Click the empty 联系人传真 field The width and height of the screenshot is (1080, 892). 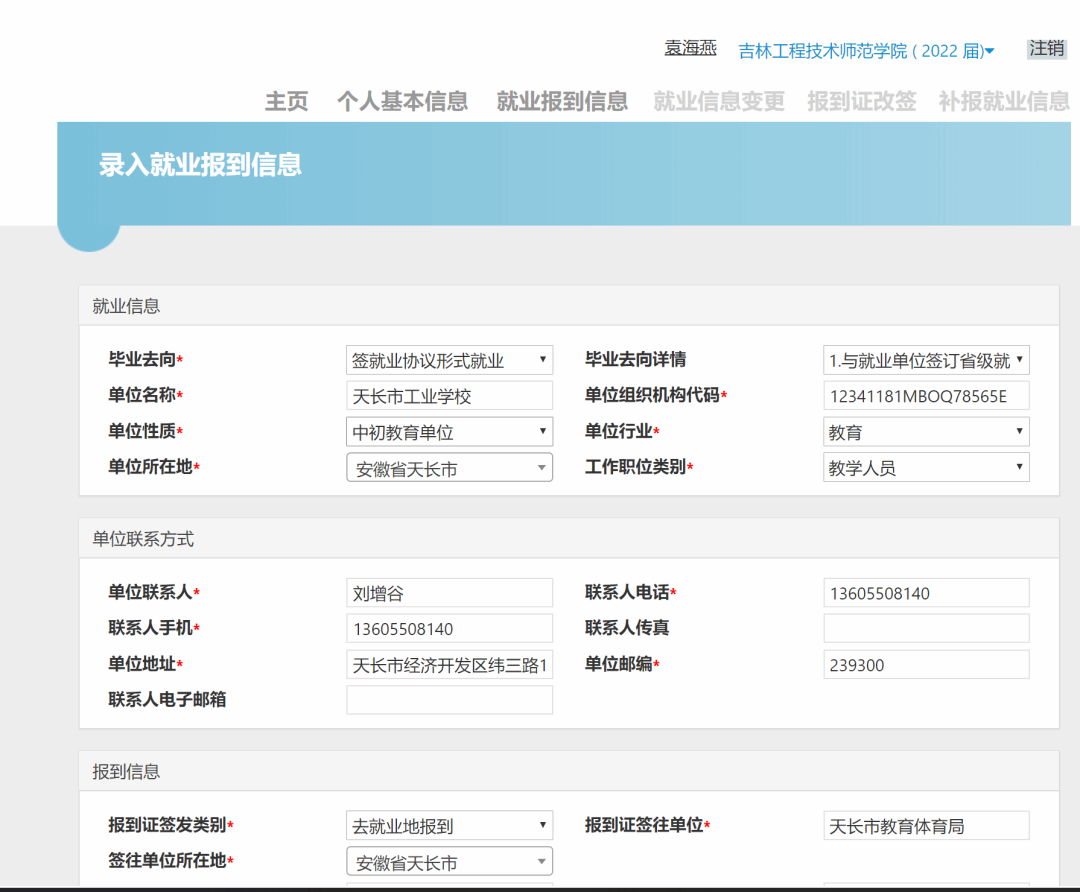pyautogui.click(x=926, y=628)
